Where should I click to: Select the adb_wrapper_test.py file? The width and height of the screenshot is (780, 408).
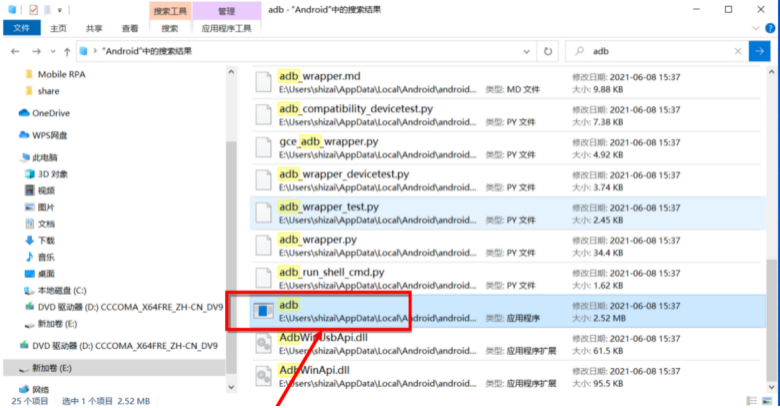coord(329,207)
